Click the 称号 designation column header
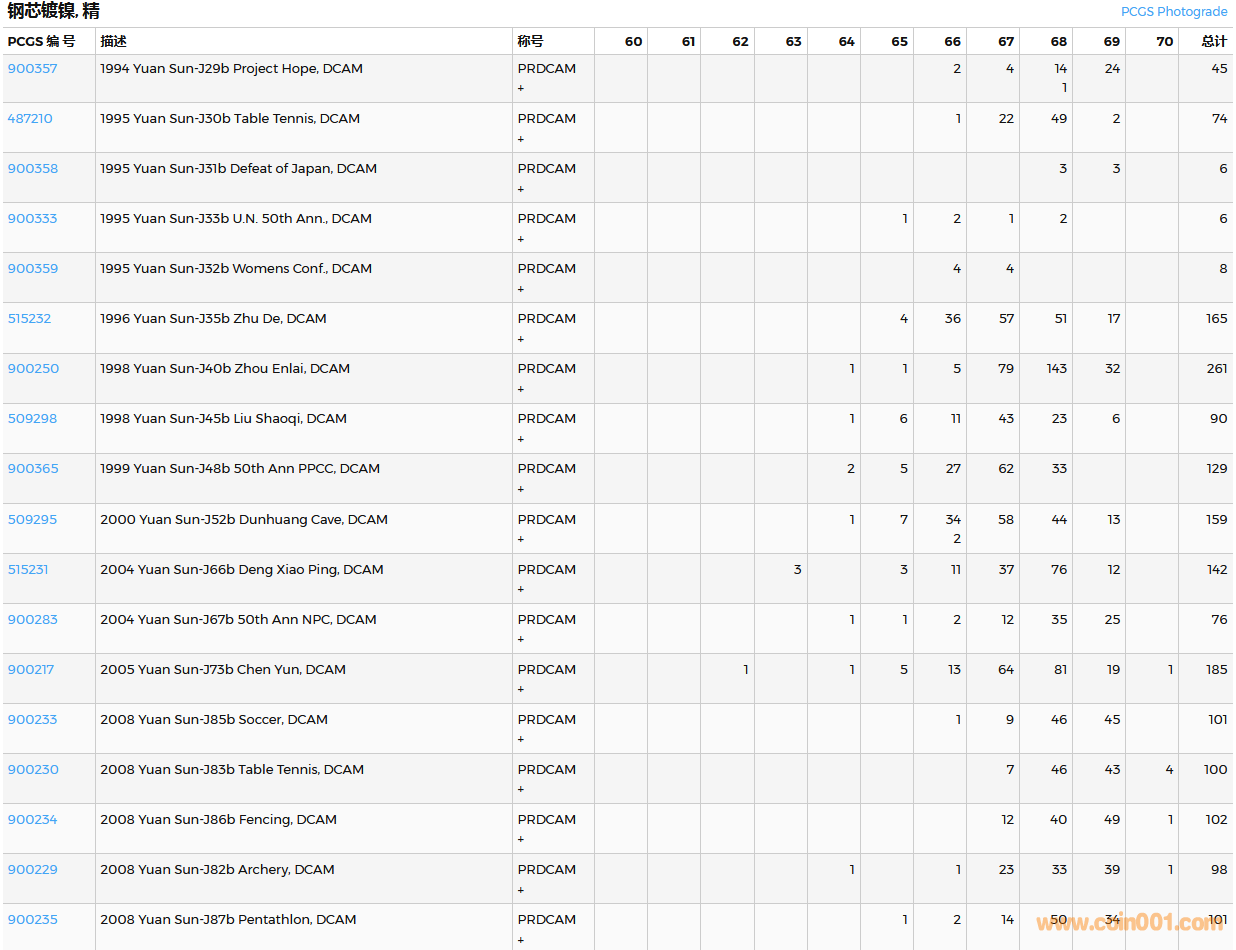Viewport: 1236px width, 950px height. tap(531, 42)
